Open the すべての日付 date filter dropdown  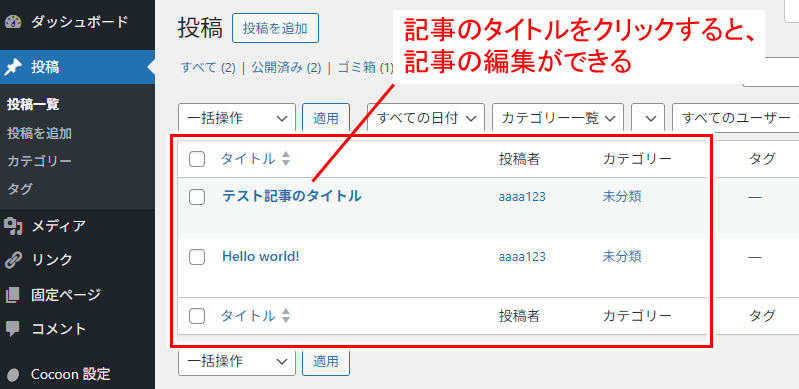(x=425, y=118)
